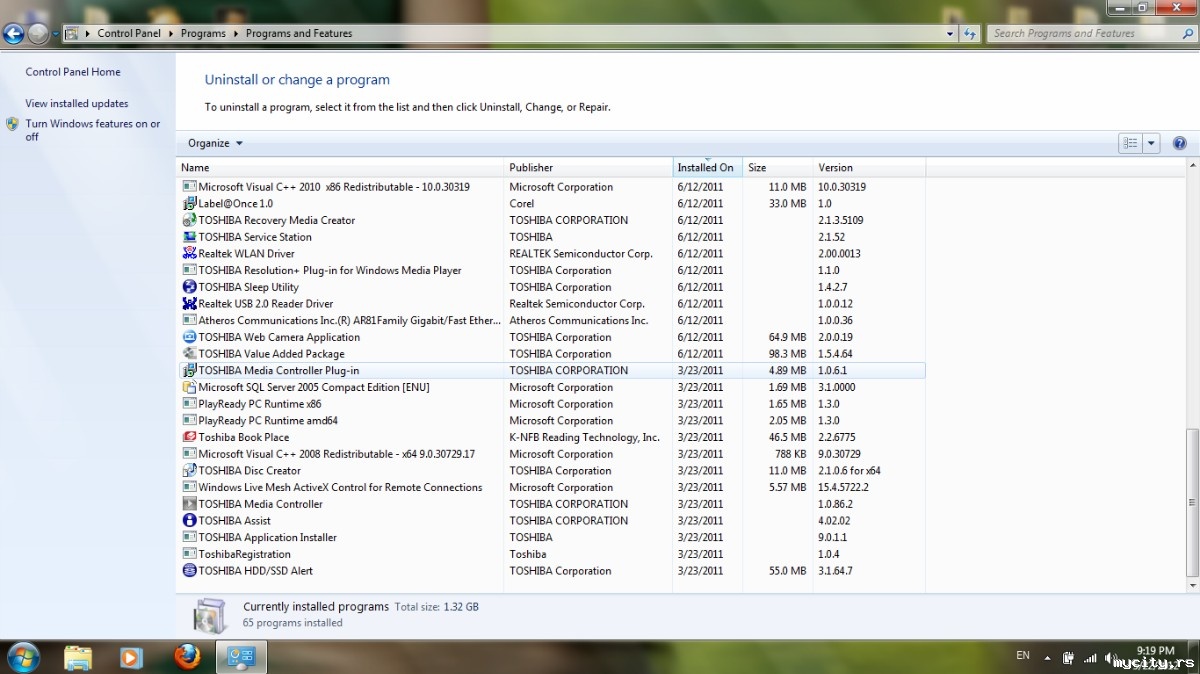The height and width of the screenshot is (674, 1200).
Task: Click Programs in the address breadcrumb
Action: 203,33
